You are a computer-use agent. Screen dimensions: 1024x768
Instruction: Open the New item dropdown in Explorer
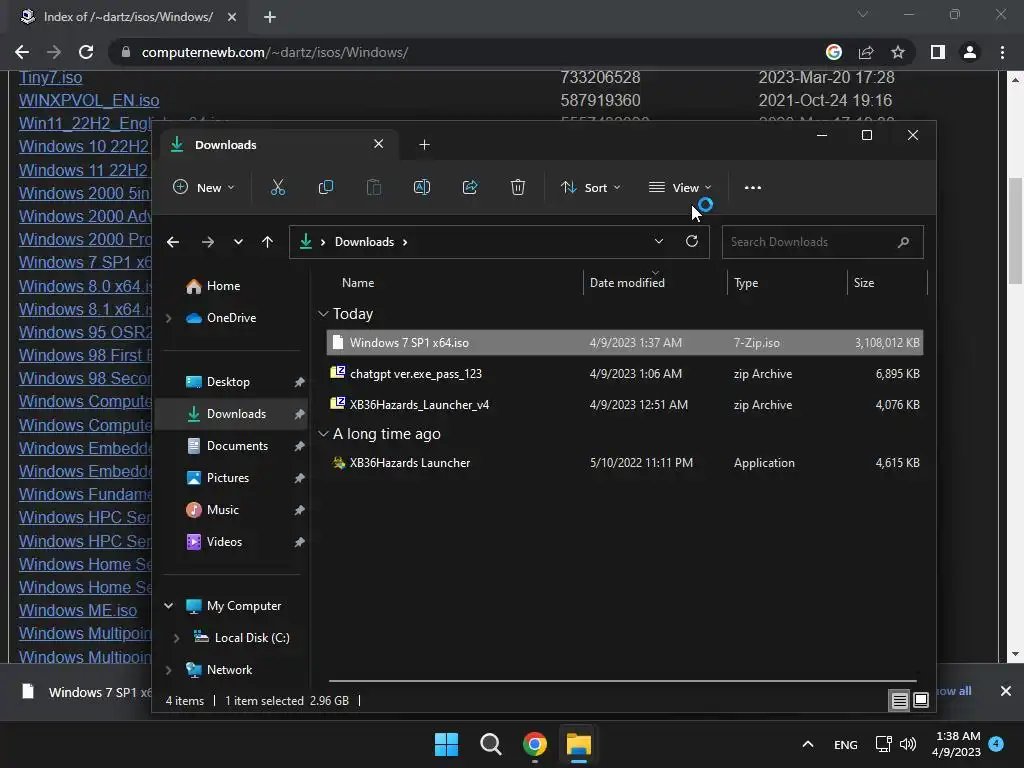pyautogui.click(x=204, y=187)
